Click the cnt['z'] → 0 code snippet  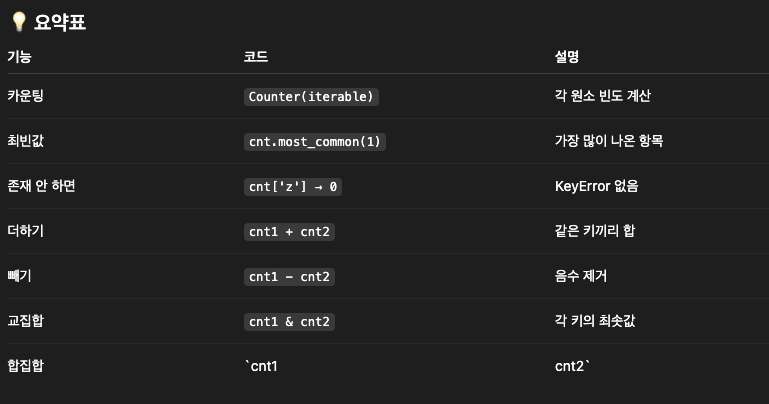[293, 187]
